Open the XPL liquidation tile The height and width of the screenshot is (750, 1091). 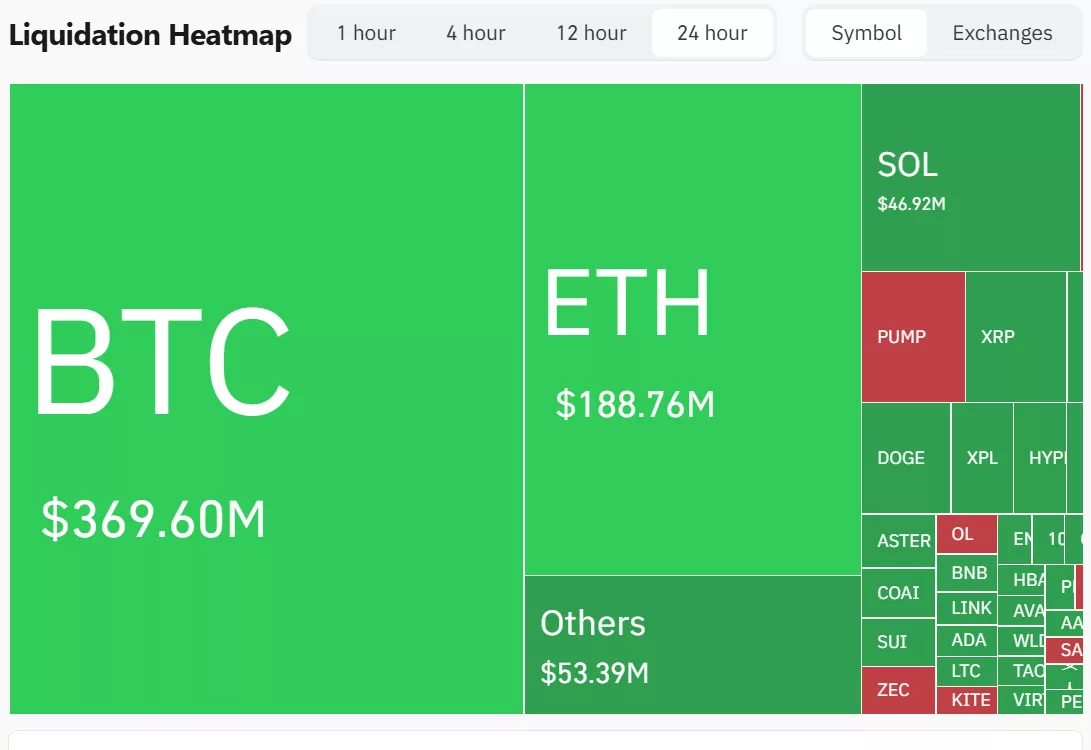(981, 458)
